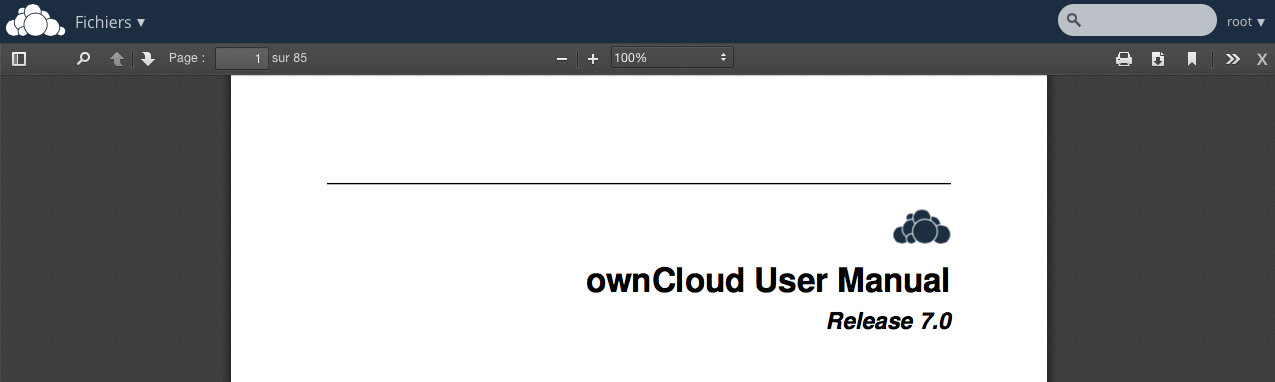Viewport: 1275px width, 382px height.
Task: Click the search field in header
Action: [x=1137, y=20]
